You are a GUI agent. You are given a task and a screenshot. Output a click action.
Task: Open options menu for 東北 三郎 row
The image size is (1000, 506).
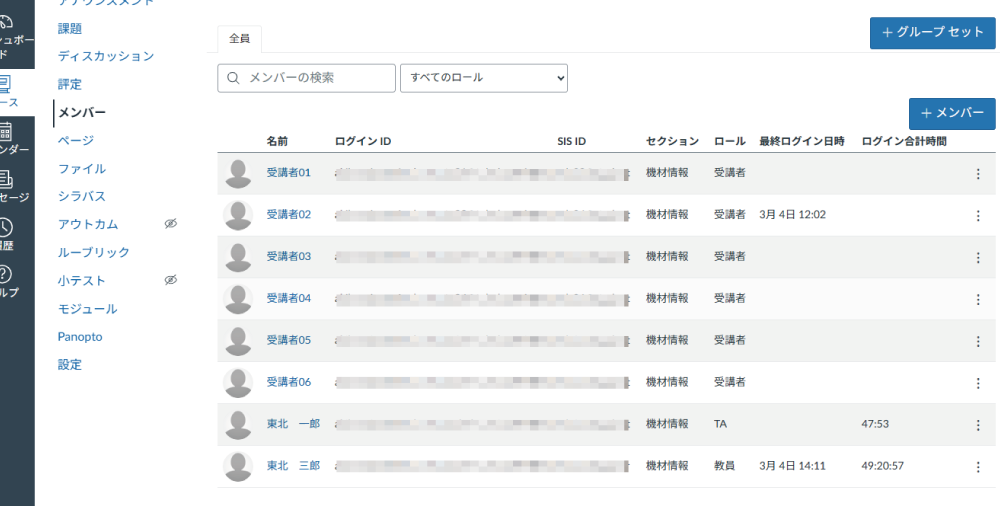coord(978,467)
